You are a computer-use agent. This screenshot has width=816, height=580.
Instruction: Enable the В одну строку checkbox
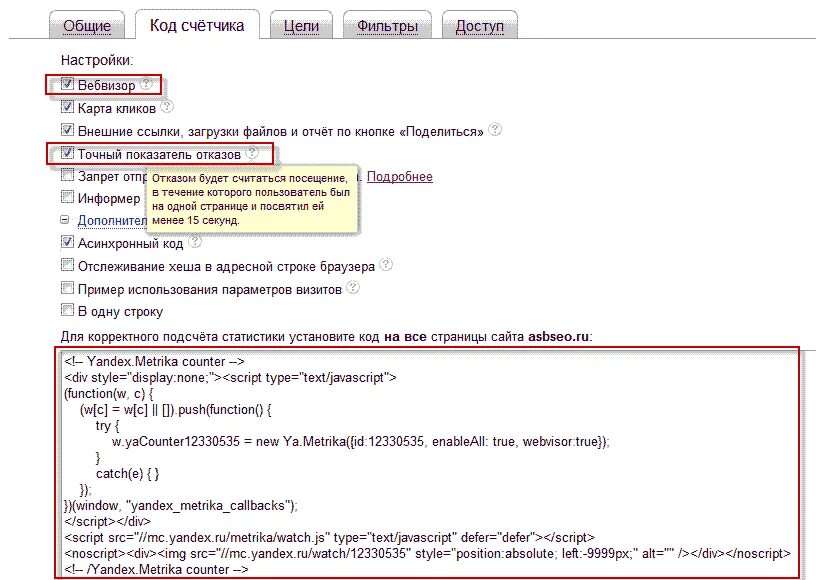pyautogui.click(x=67, y=310)
